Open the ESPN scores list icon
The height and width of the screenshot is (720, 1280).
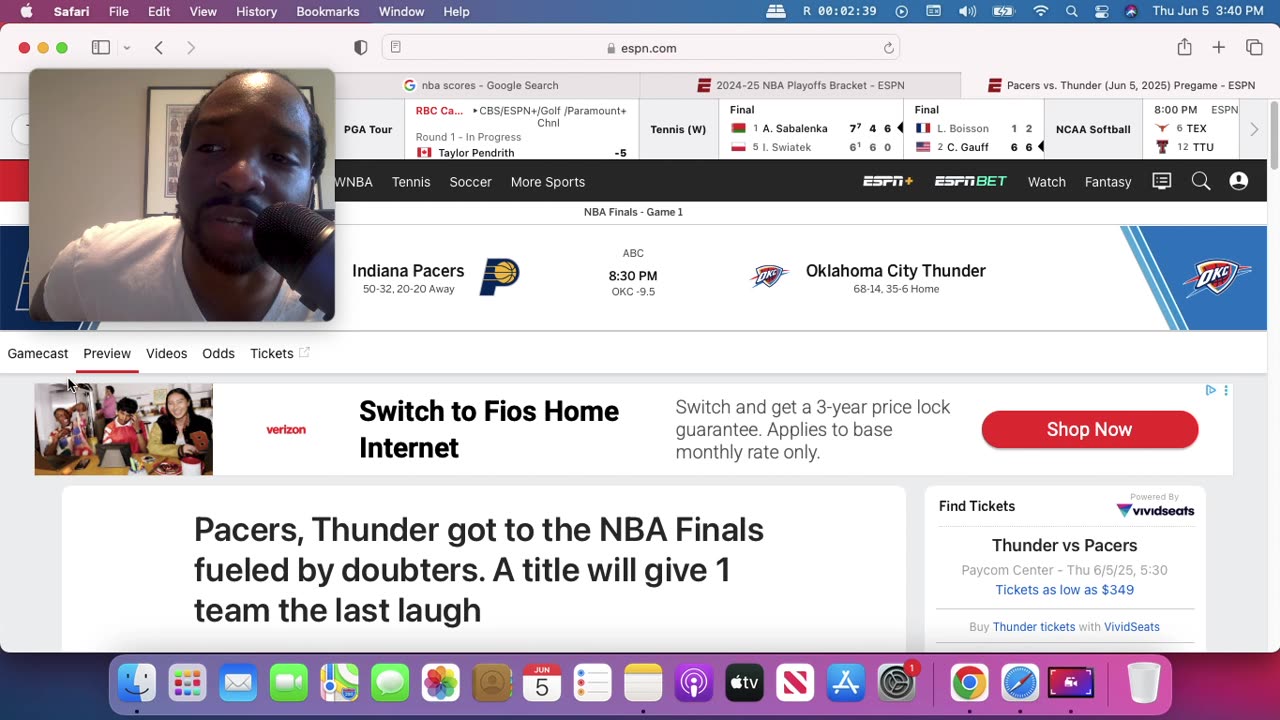[x=1161, y=181]
